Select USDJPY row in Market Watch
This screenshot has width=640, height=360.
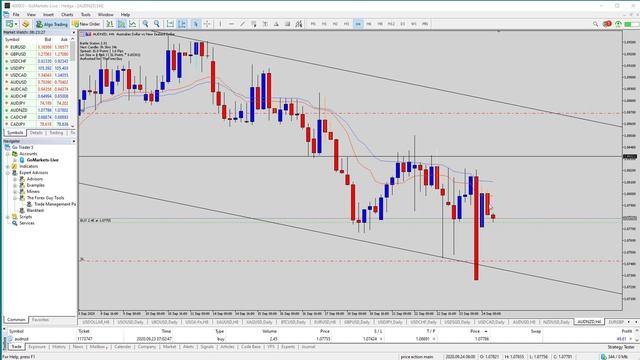point(37,68)
